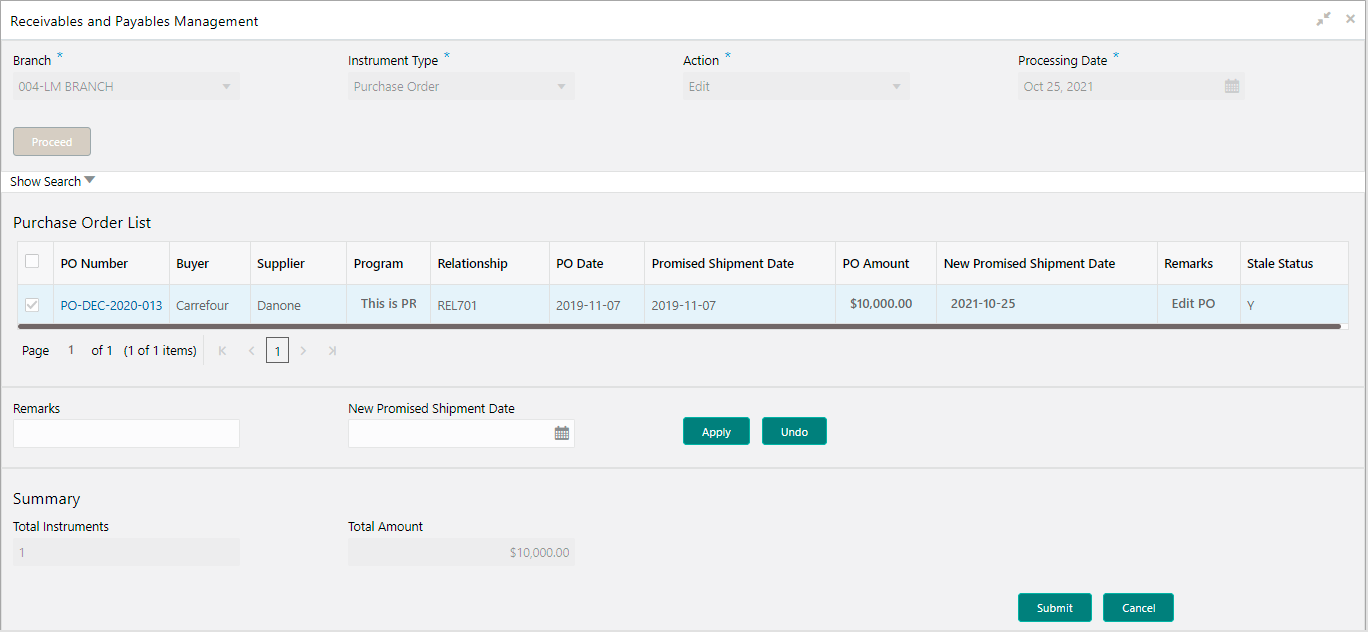Click the Total Amount field
Screen dimensions: 1368x632
click(x=461, y=552)
